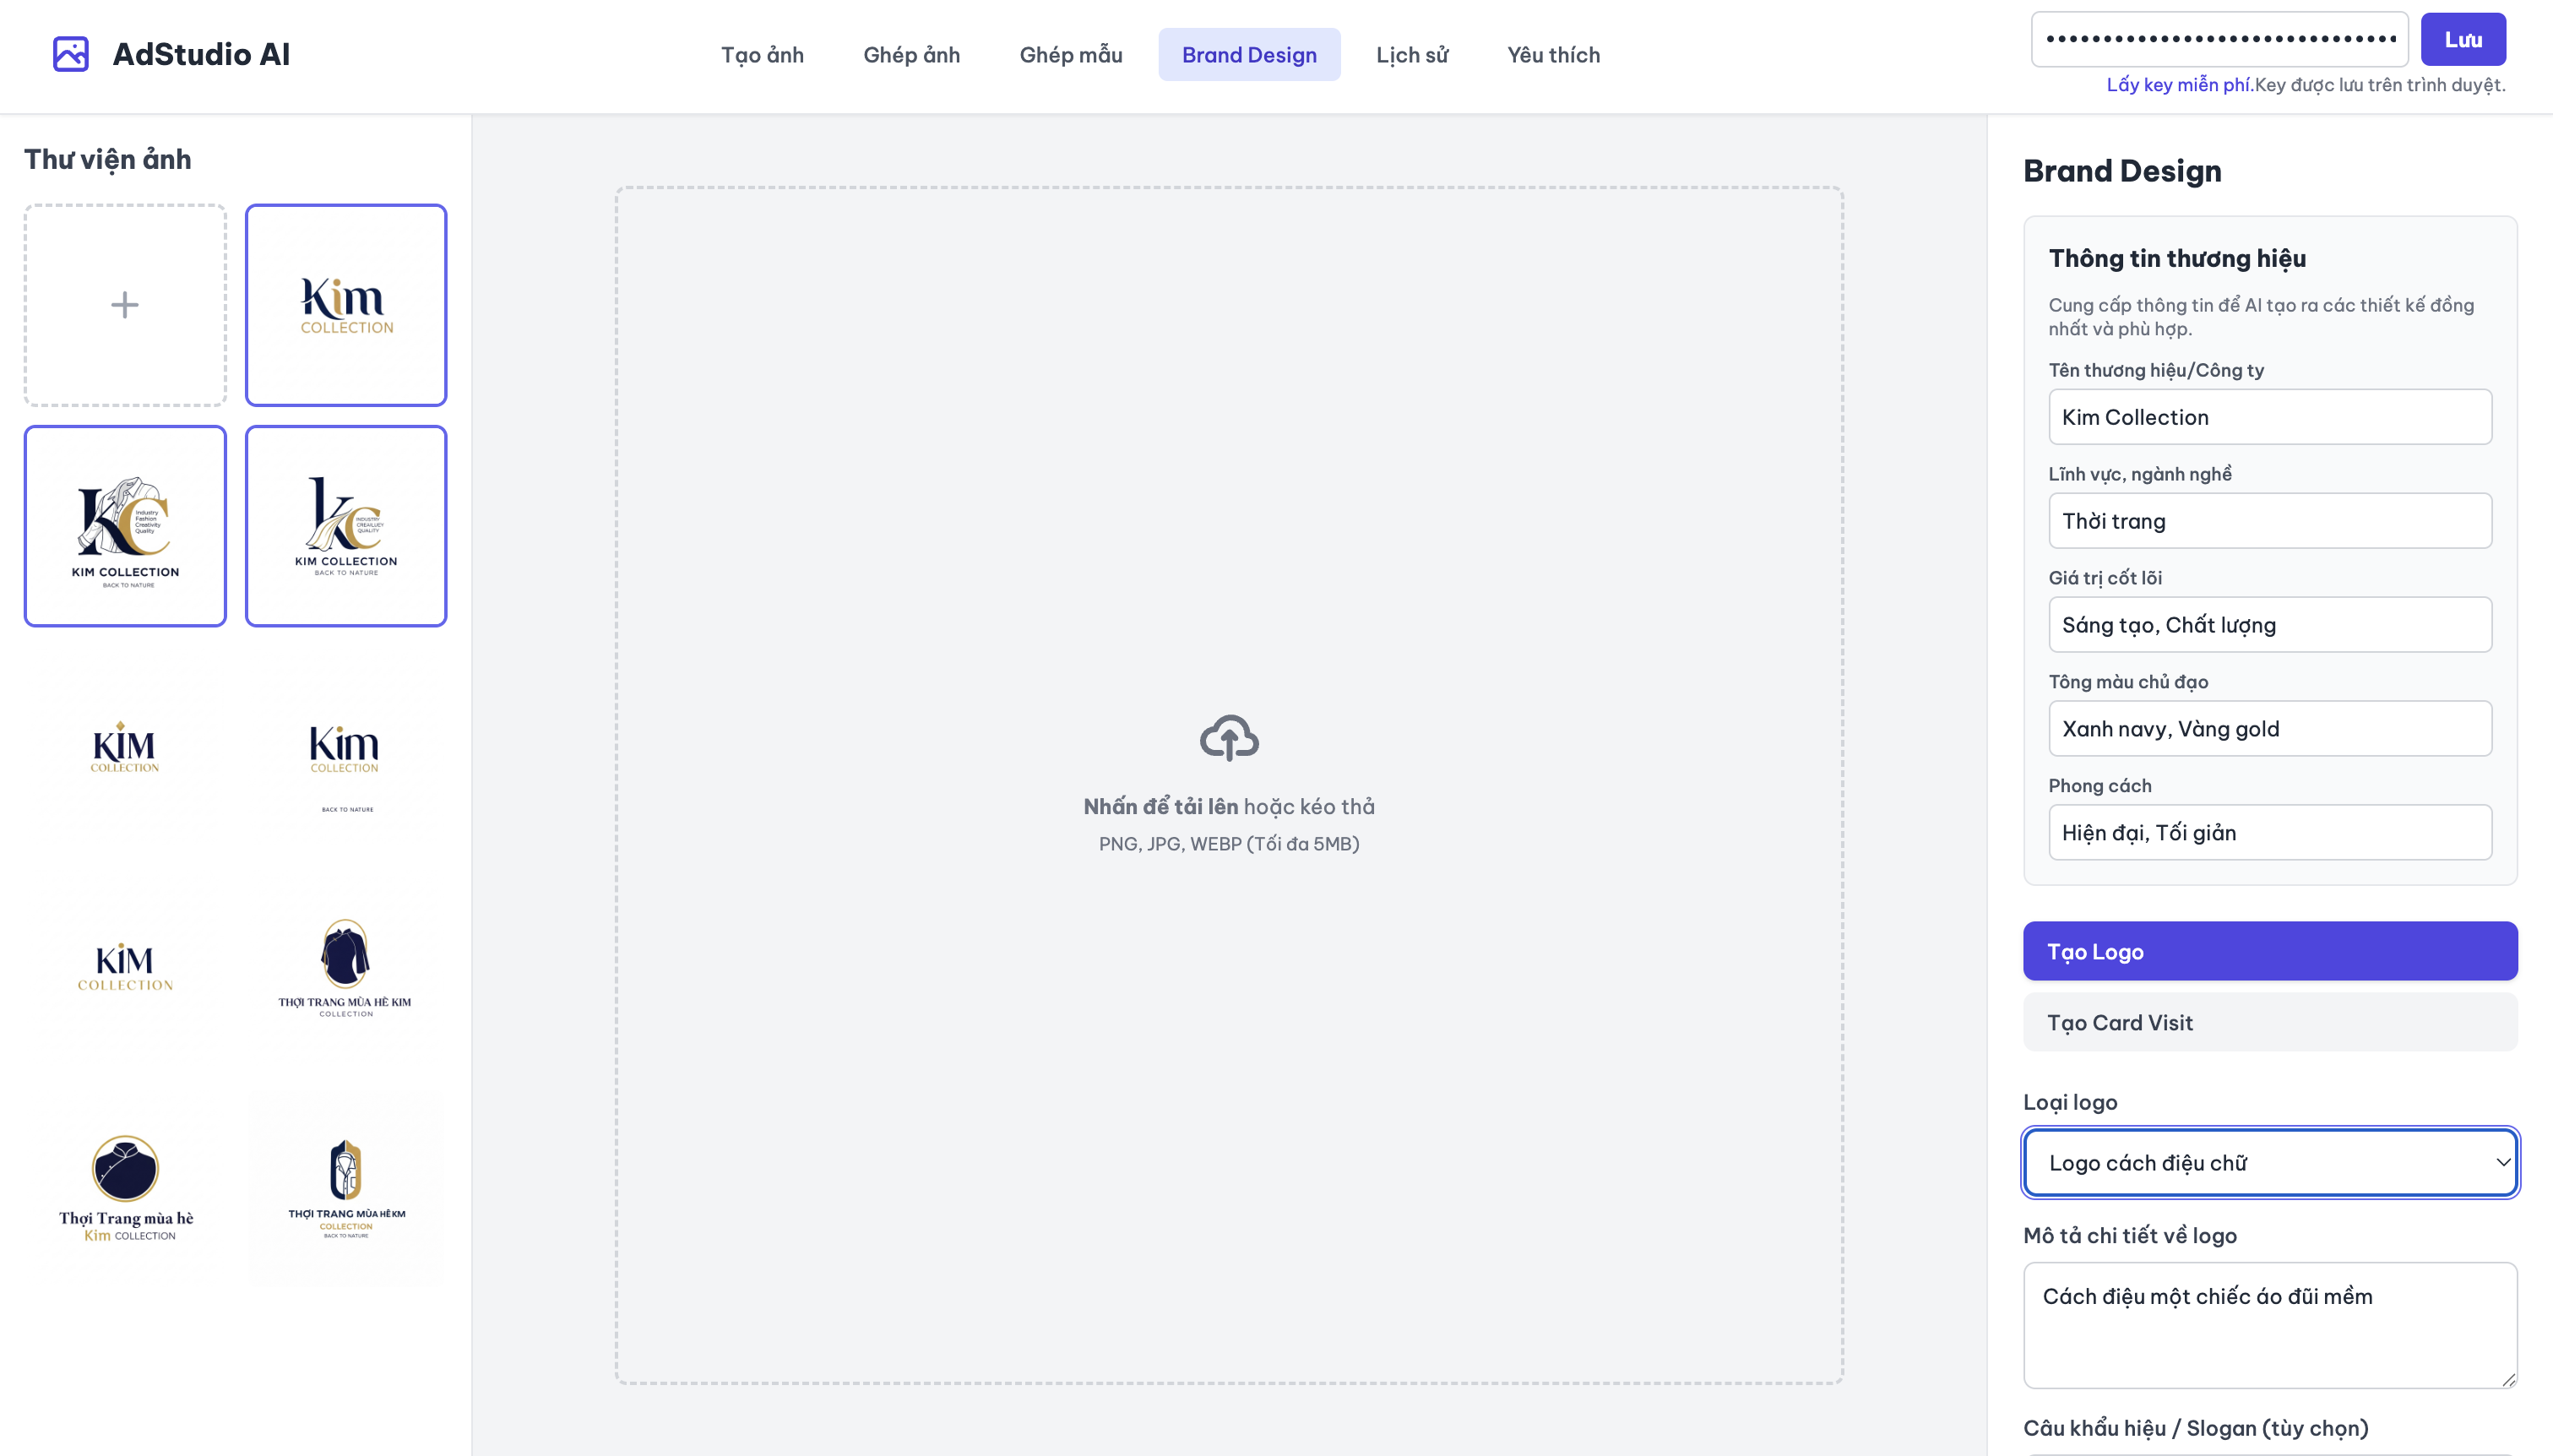This screenshot has width=2553, height=1456.
Task: Select the Tạo Card Visit option
Action: click(x=2270, y=1022)
